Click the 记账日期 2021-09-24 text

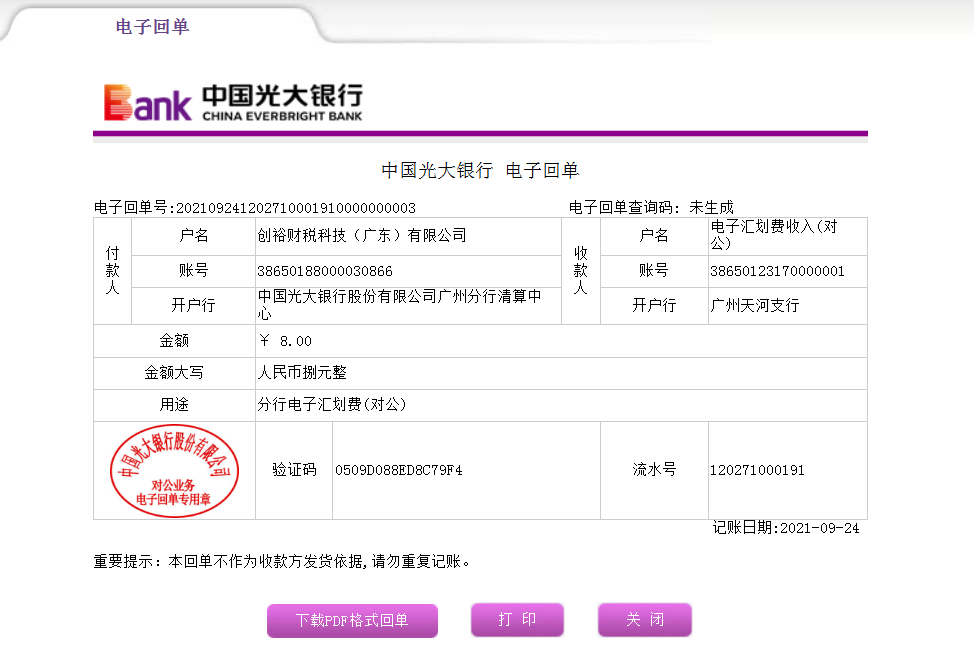coord(786,528)
